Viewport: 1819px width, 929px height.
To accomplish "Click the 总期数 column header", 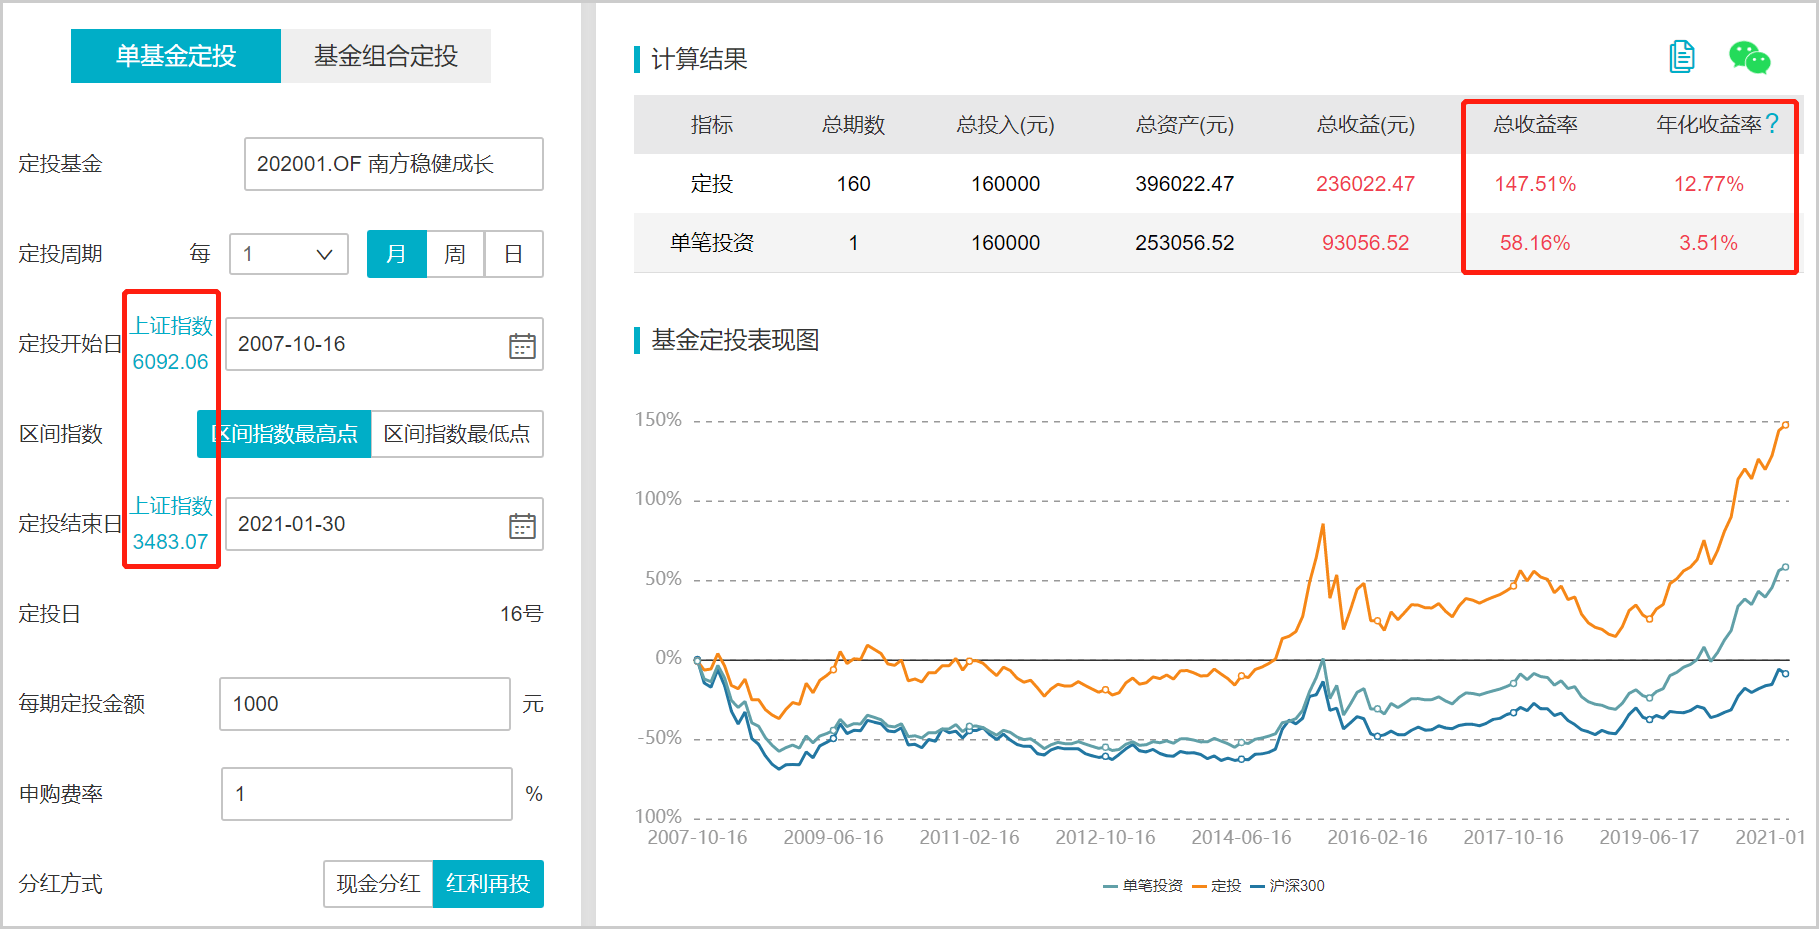I will [x=854, y=125].
